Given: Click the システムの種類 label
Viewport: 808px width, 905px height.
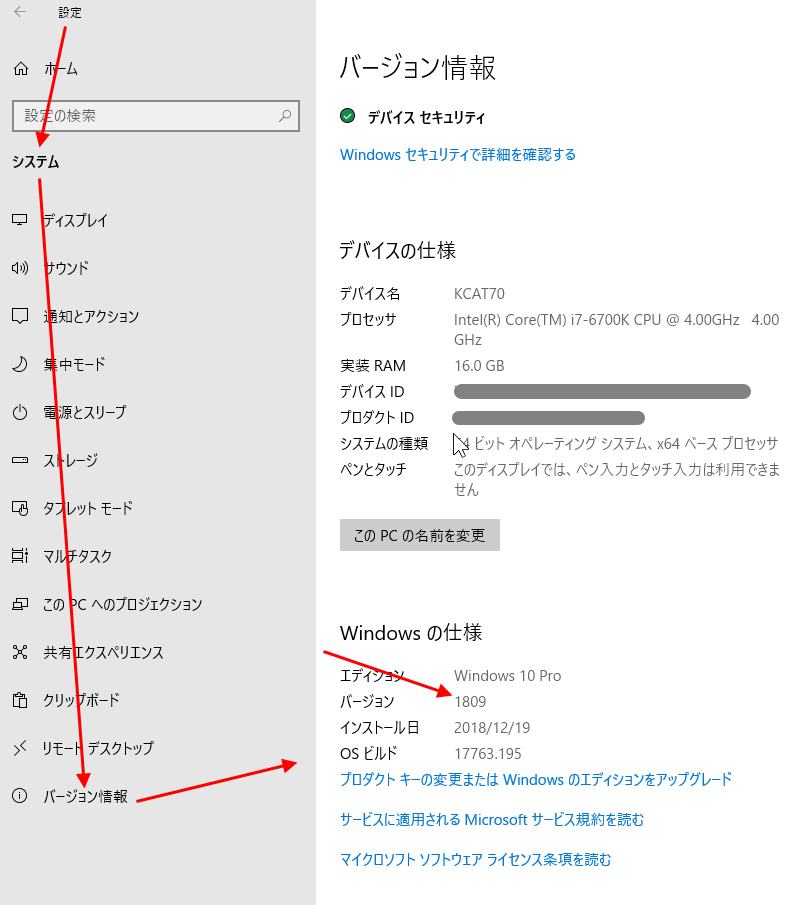Looking at the screenshot, I should click(384, 443).
